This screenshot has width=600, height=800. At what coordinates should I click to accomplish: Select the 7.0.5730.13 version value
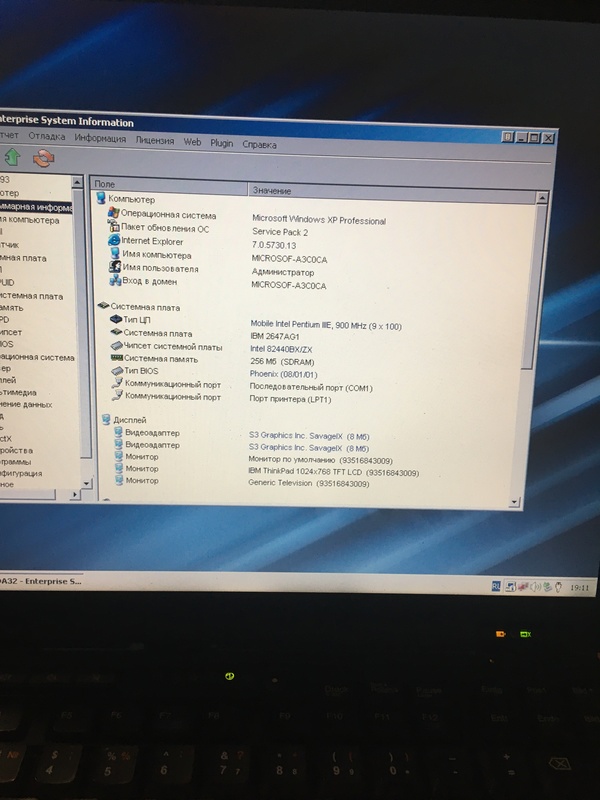(x=274, y=245)
